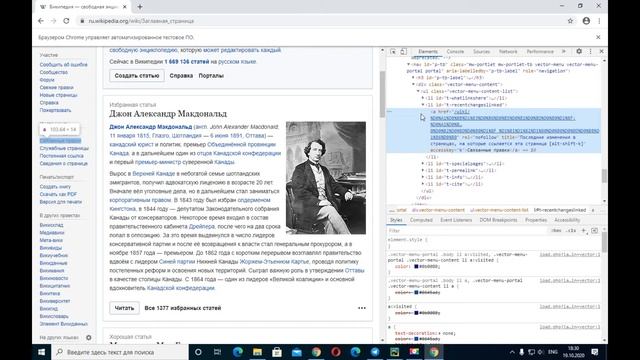640x360 pixels.
Task: Toggle the computed styles sidebar pane icon
Action: tap(594, 231)
